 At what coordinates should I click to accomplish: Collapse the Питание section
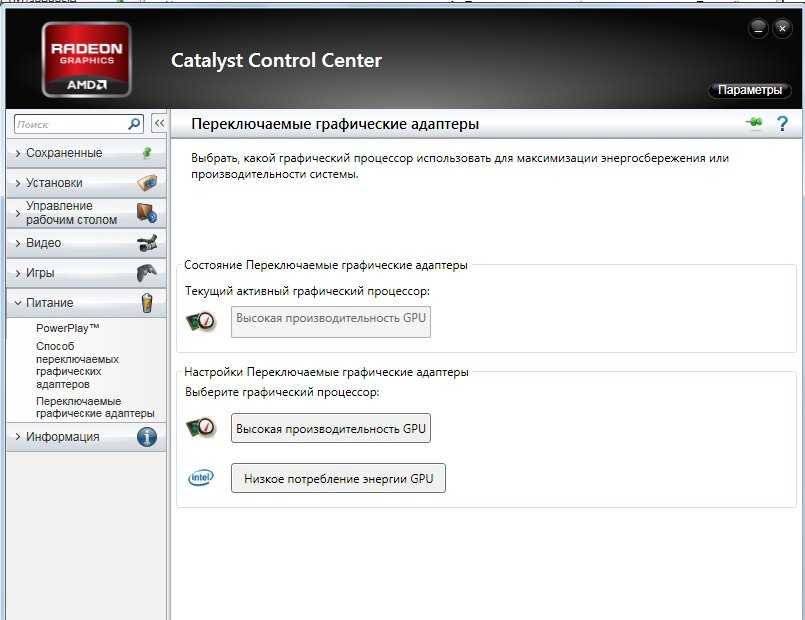[50, 303]
